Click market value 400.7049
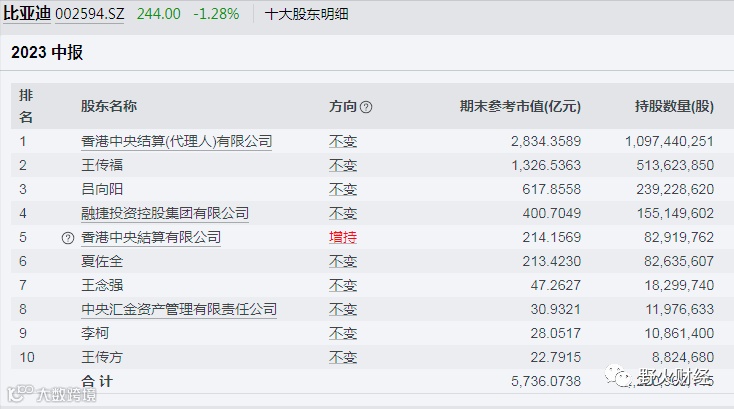Image resolution: width=734 pixels, height=409 pixels. (551, 213)
